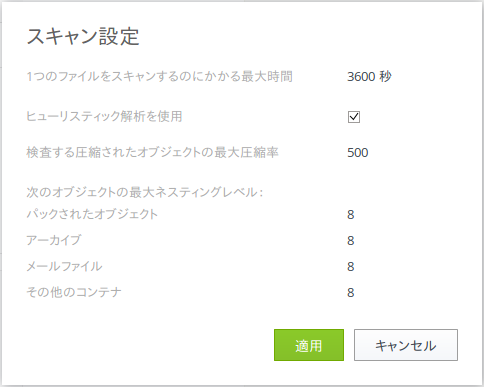
Task: Click the 1つのファイルをスキャンするのにかかる最大時間 label
Action: pyautogui.click(x=159, y=77)
